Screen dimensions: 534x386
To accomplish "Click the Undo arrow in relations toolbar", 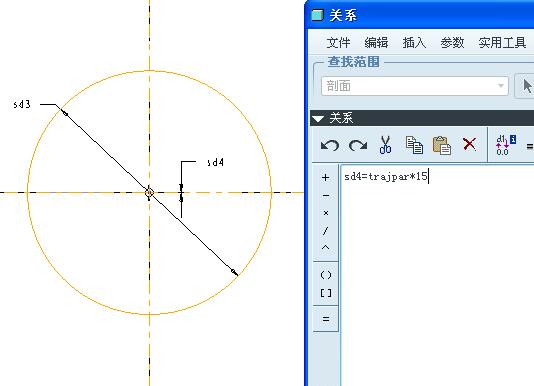I will click(330, 145).
